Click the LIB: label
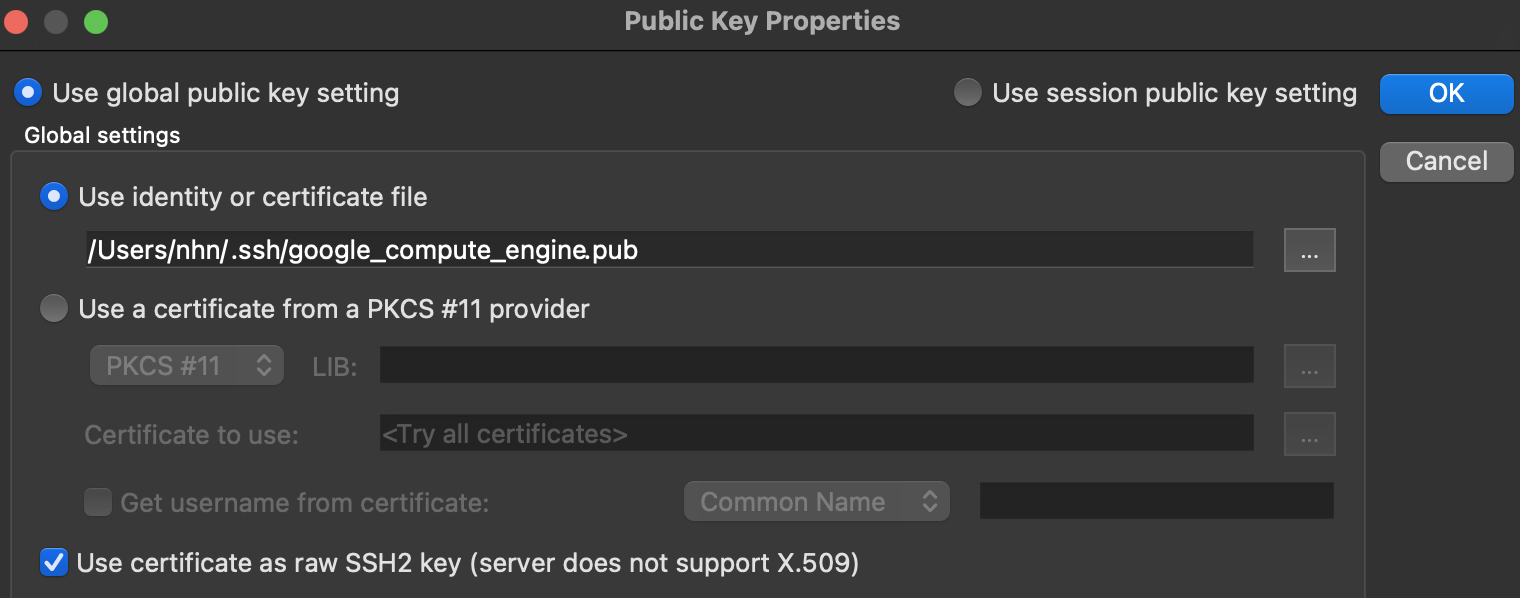This screenshot has width=1520, height=598. (335, 367)
